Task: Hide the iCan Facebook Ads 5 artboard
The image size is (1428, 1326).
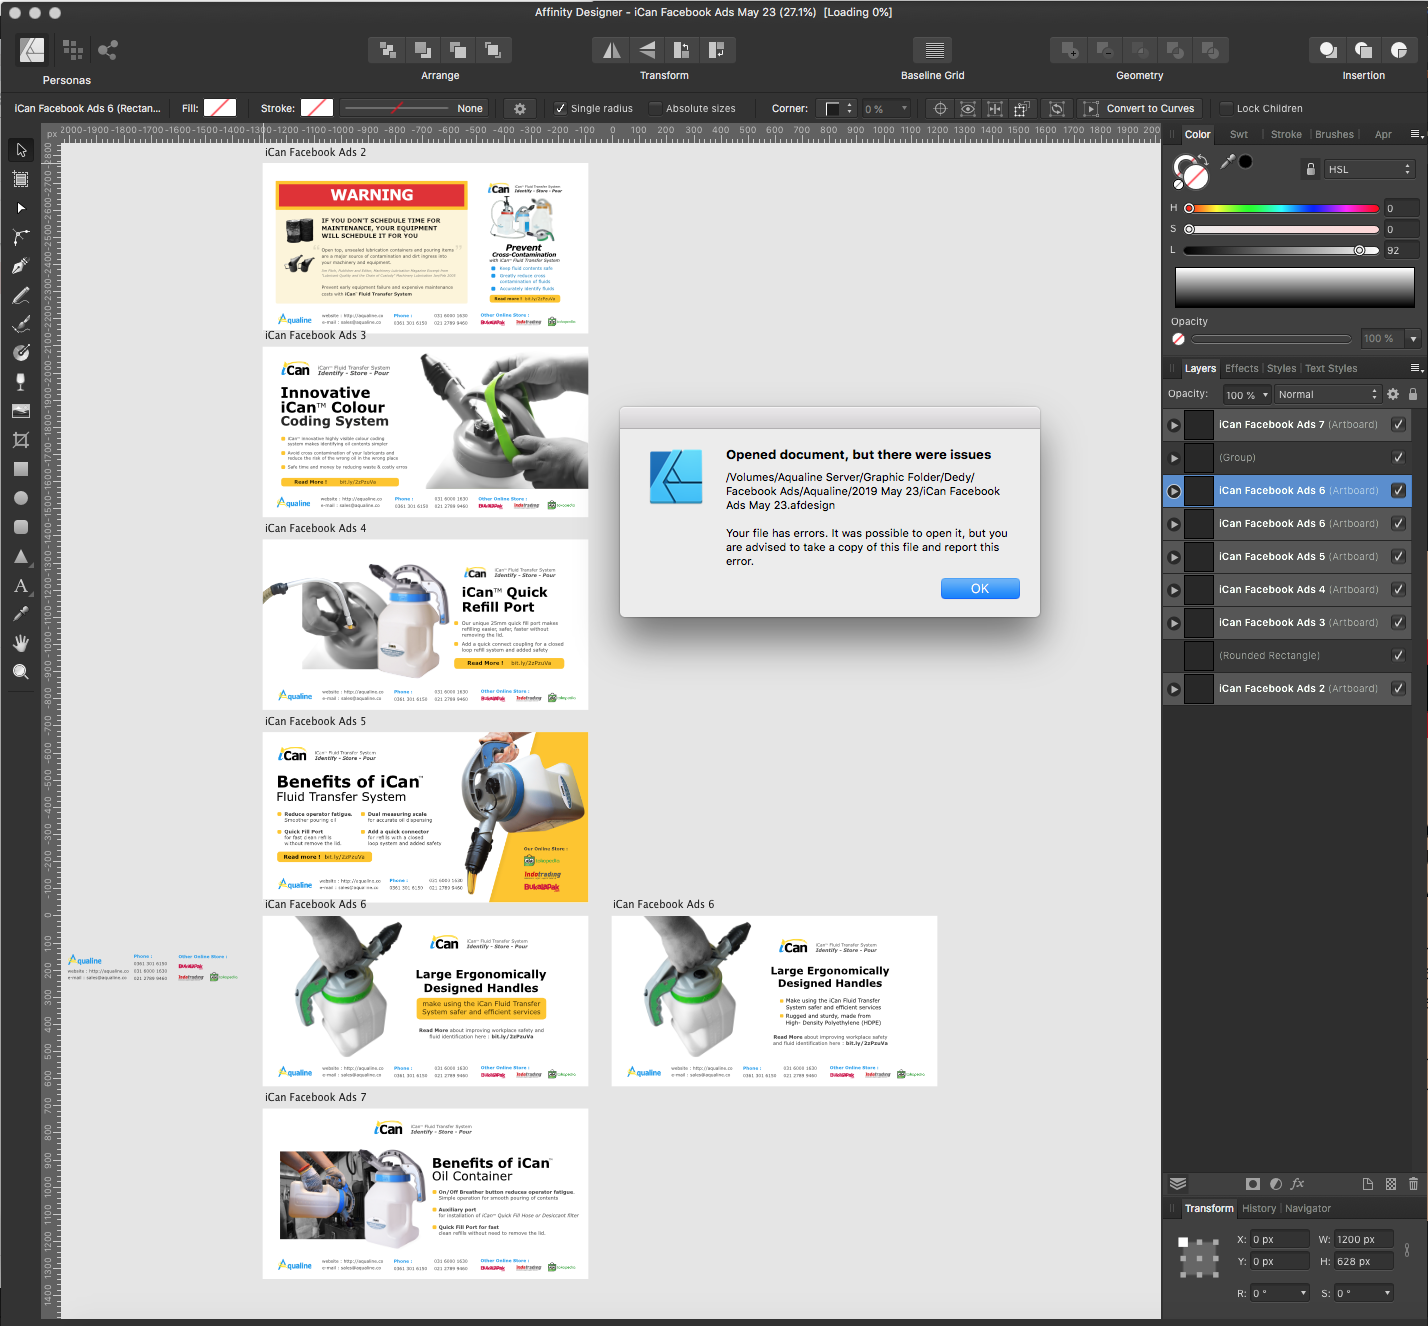Action: (1398, 557)
